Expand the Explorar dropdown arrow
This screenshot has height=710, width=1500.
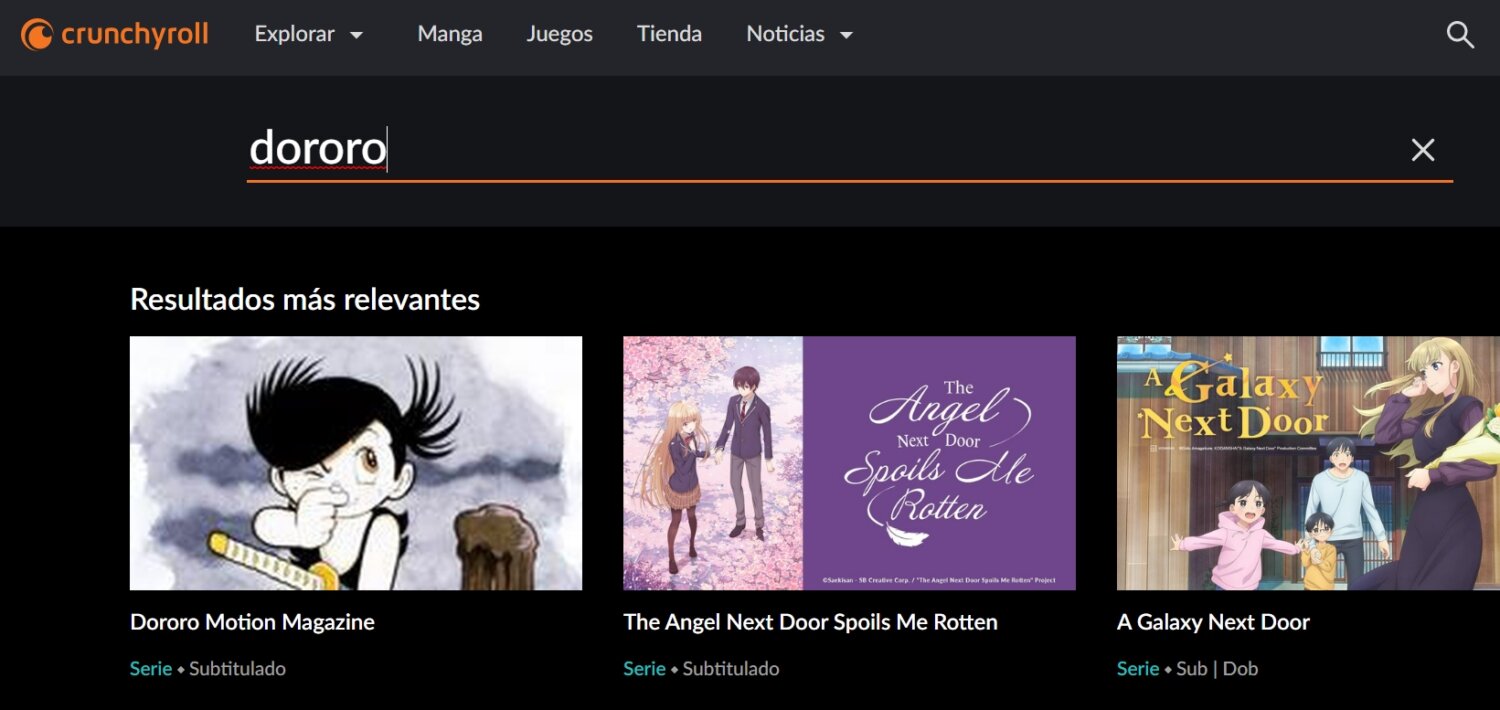356,35
